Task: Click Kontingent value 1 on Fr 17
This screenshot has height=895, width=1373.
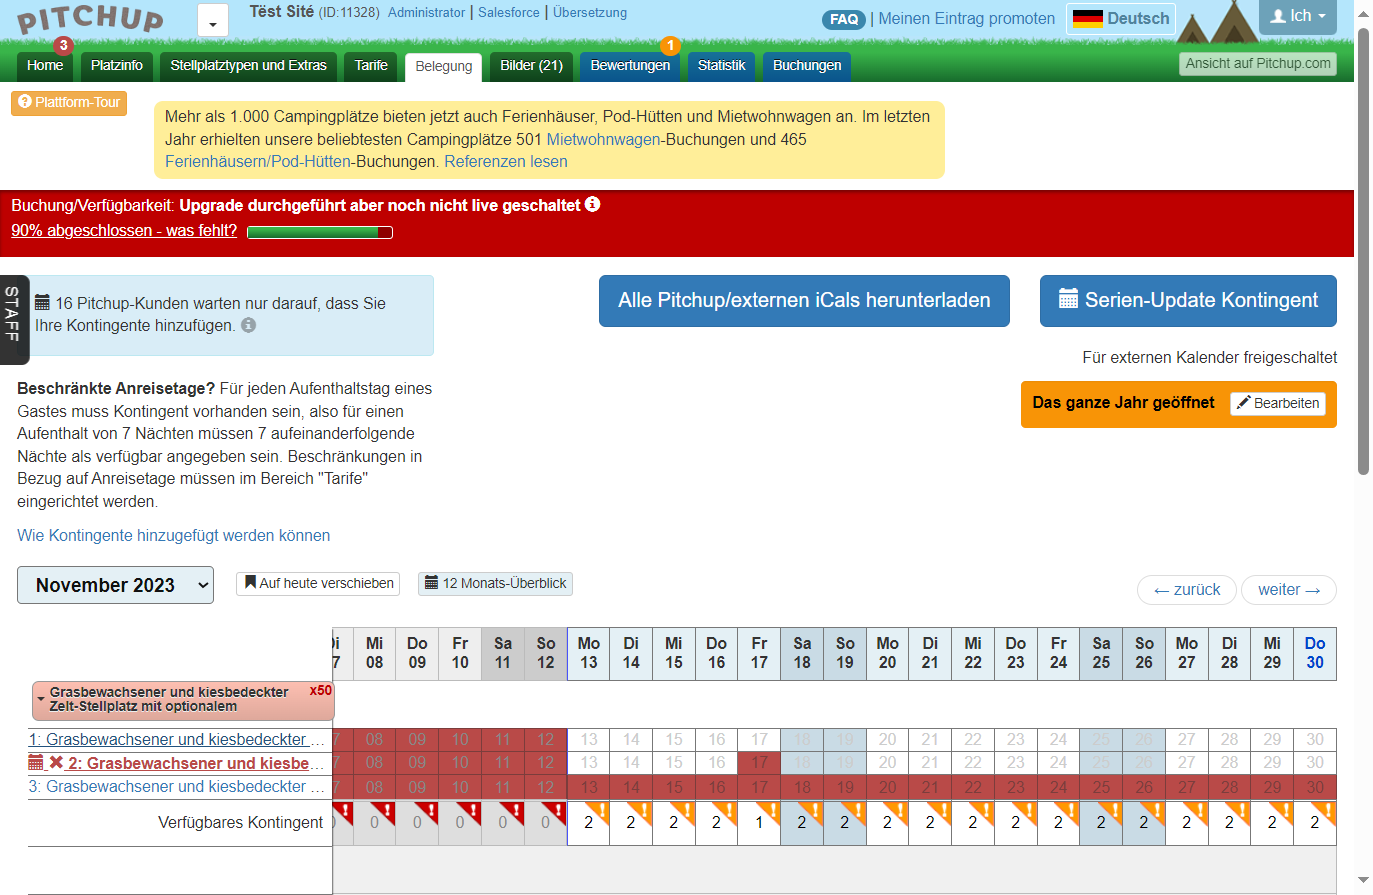Action: click(759, 823)
